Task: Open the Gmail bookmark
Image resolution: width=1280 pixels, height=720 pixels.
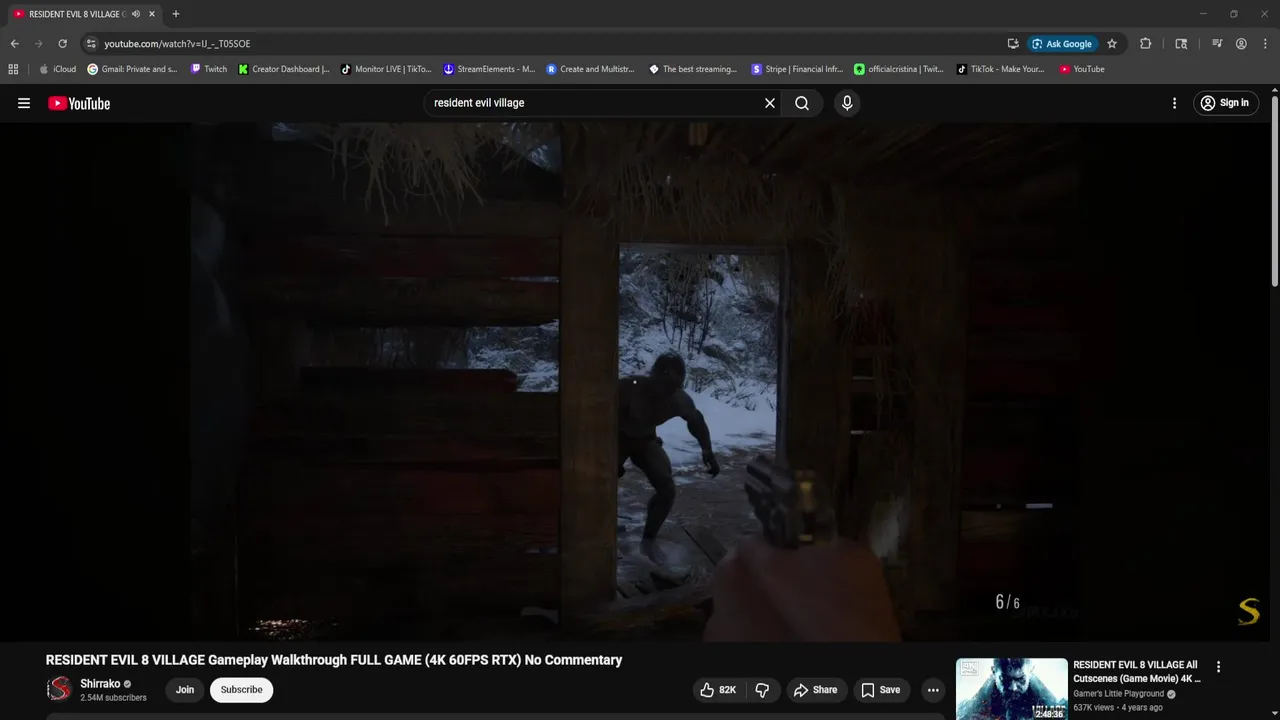Action: pos(132,69)
